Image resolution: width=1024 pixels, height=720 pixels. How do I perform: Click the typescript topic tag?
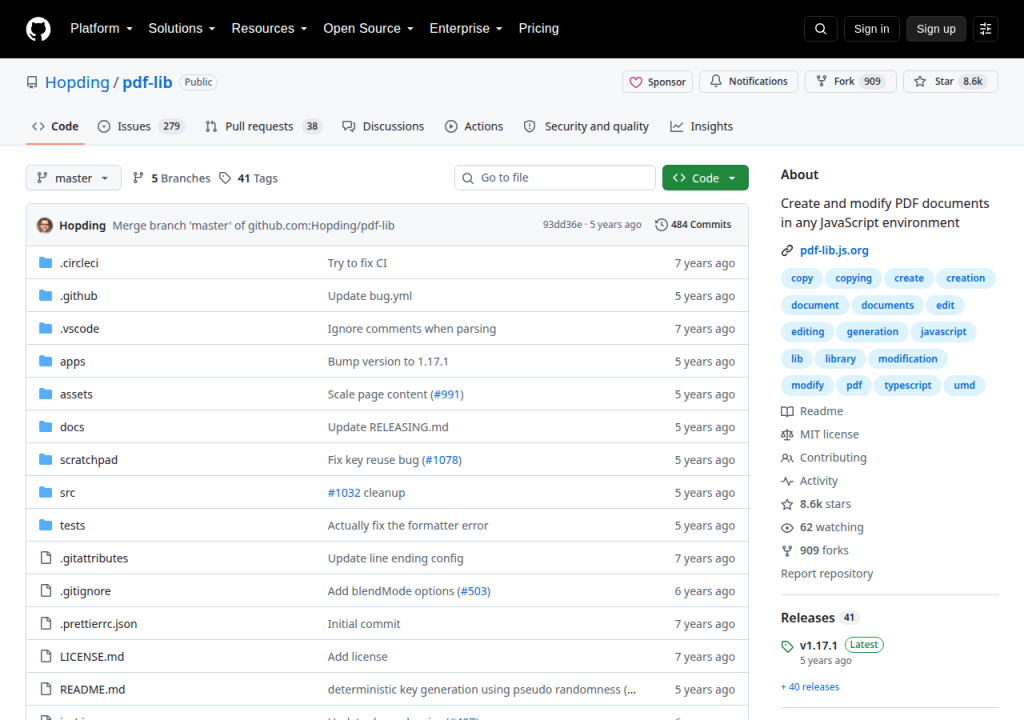point(908,385)
